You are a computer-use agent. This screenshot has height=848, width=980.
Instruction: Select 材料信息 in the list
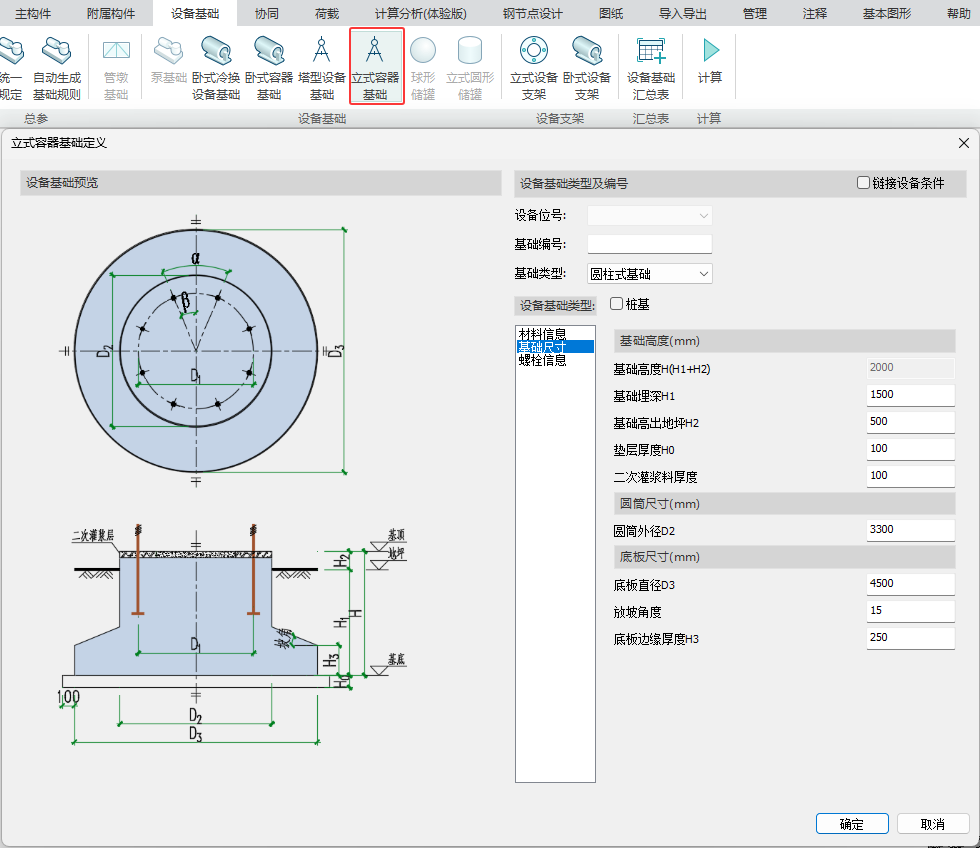tap(542, 334)
